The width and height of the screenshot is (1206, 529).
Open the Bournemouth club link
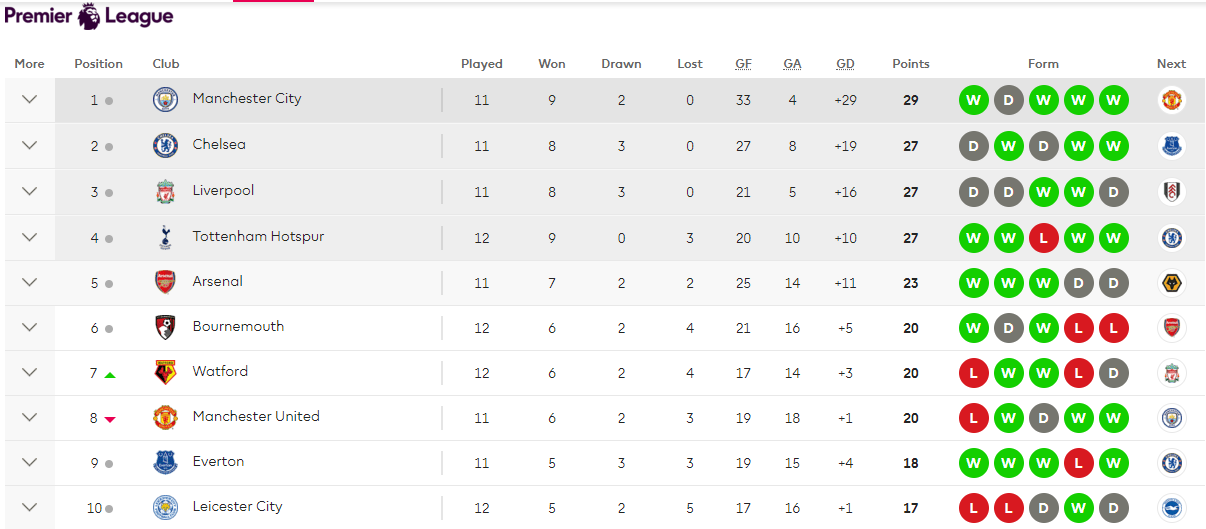pyautogui.click(x=238, y=326)
